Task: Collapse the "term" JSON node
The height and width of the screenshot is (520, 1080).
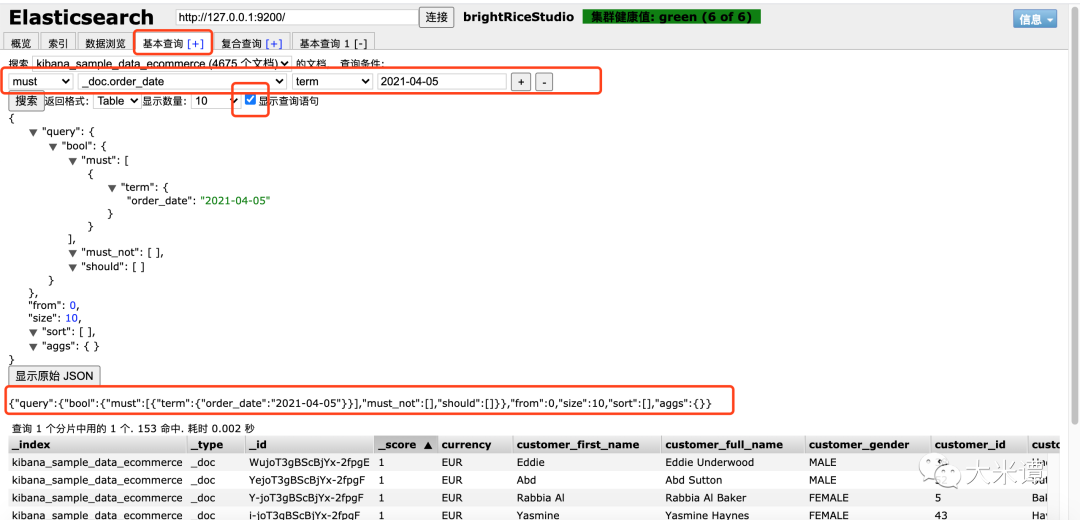Action: (112, 187)
